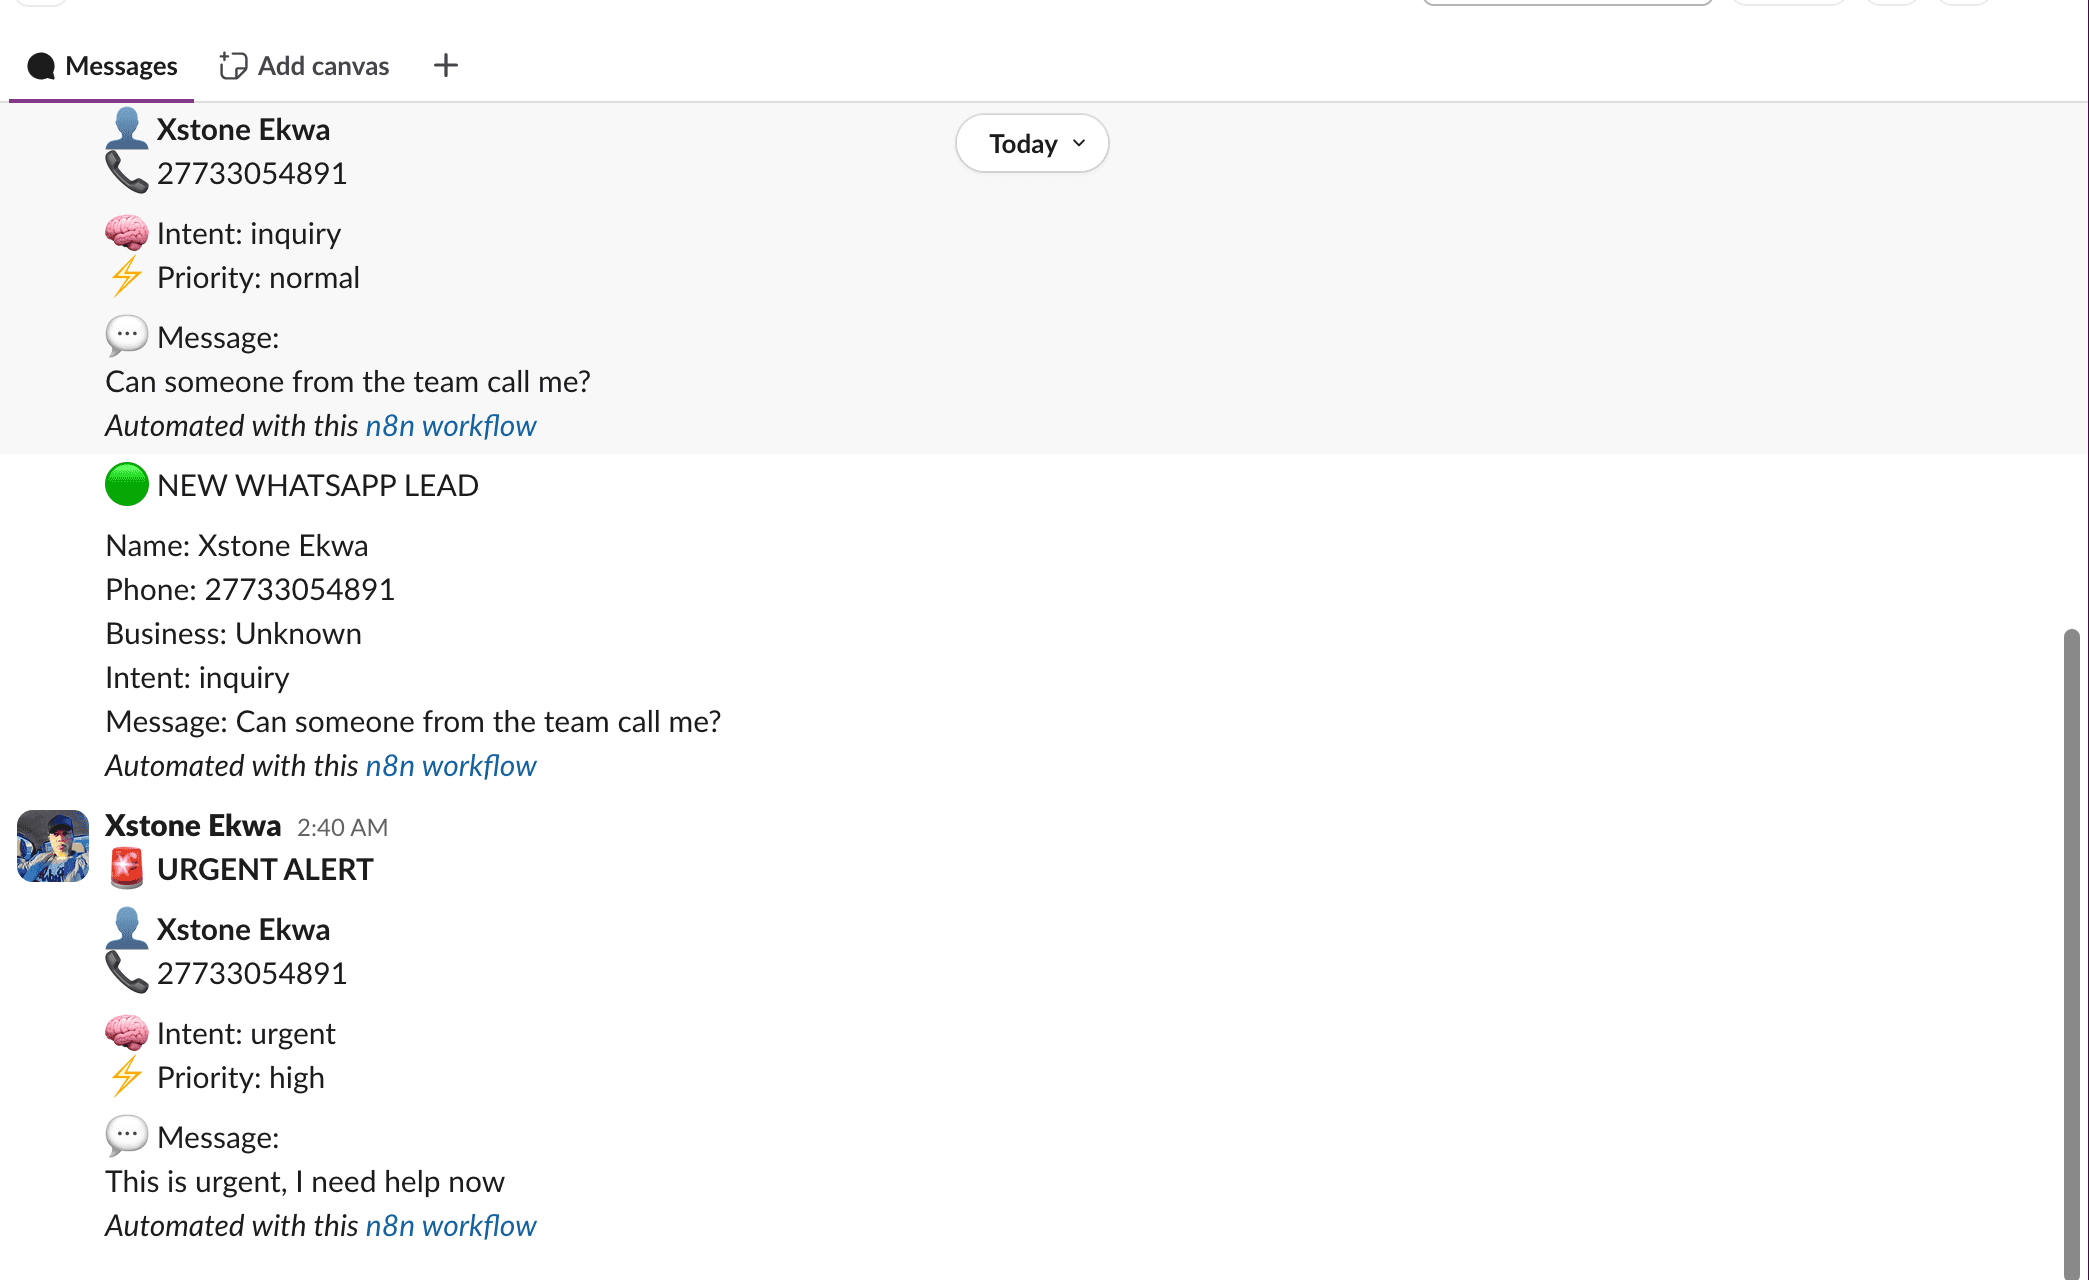Screen dimensions: 2089x1280
Task: Click the chevron inside the Today pill
Action: click(x=1078, y=144)
